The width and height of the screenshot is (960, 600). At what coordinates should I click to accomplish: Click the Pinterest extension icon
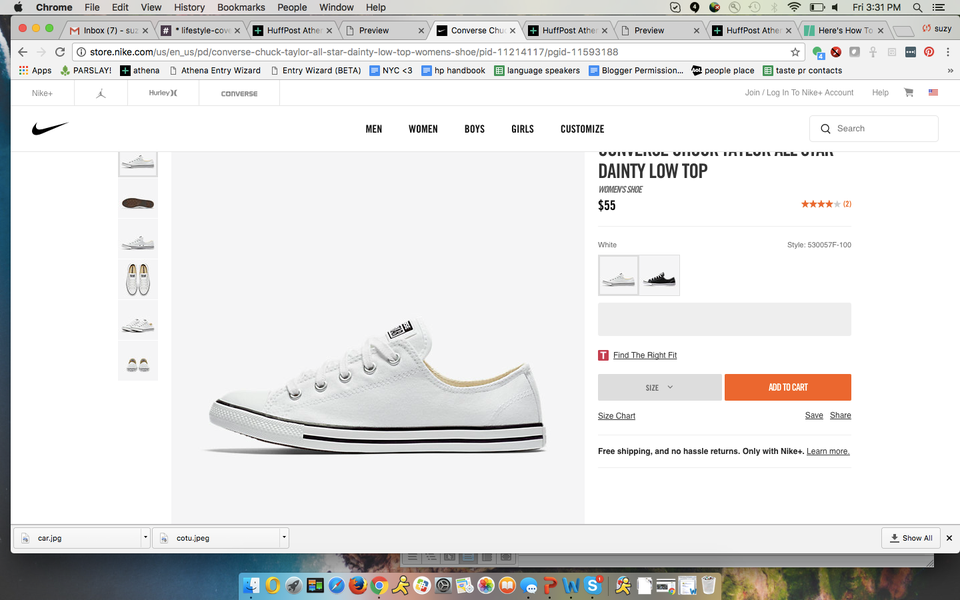pyautogui.click(x=929, y=52)
